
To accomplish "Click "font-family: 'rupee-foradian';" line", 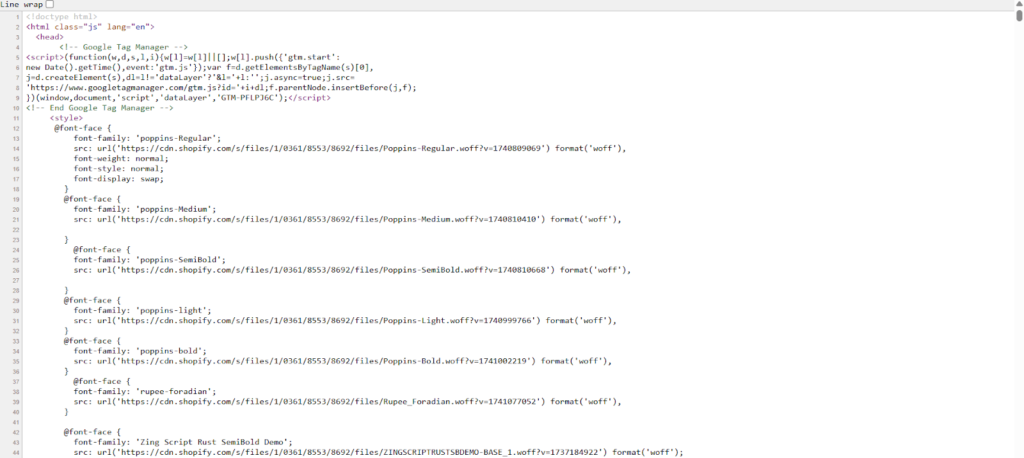I will coord(145,392).
